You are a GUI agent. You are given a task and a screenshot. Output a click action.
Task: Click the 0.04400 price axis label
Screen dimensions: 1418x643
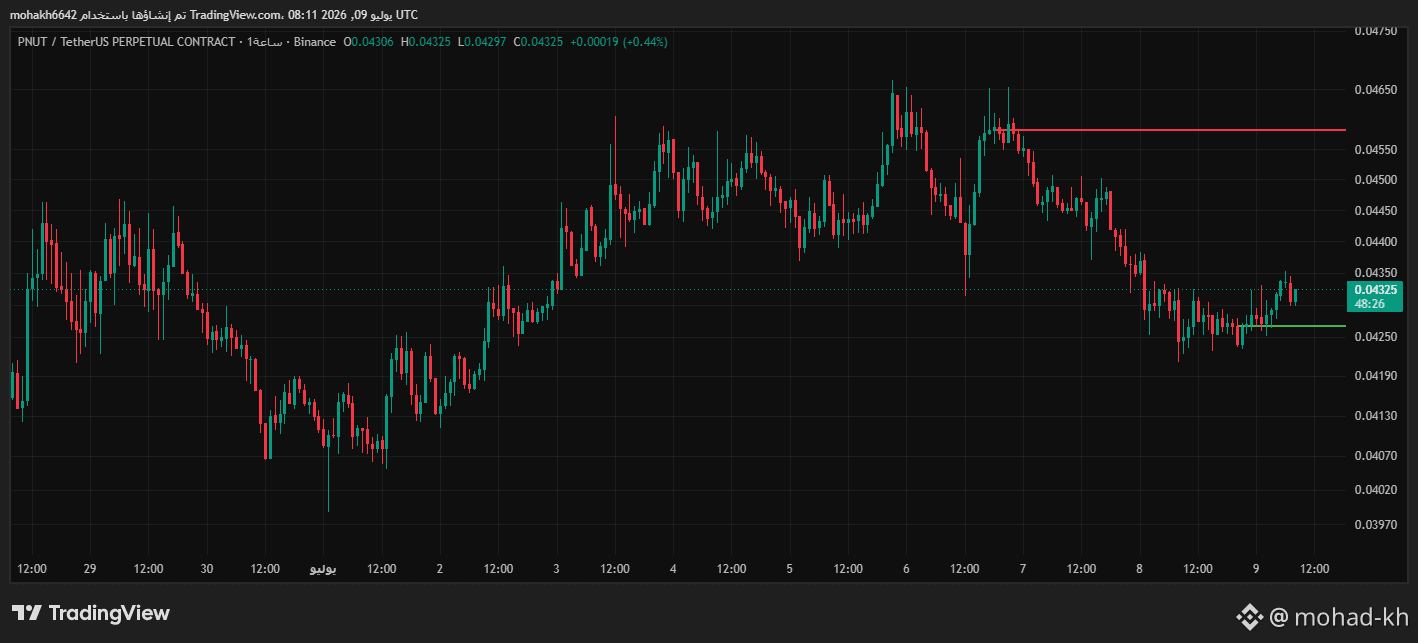(1375, 242)
